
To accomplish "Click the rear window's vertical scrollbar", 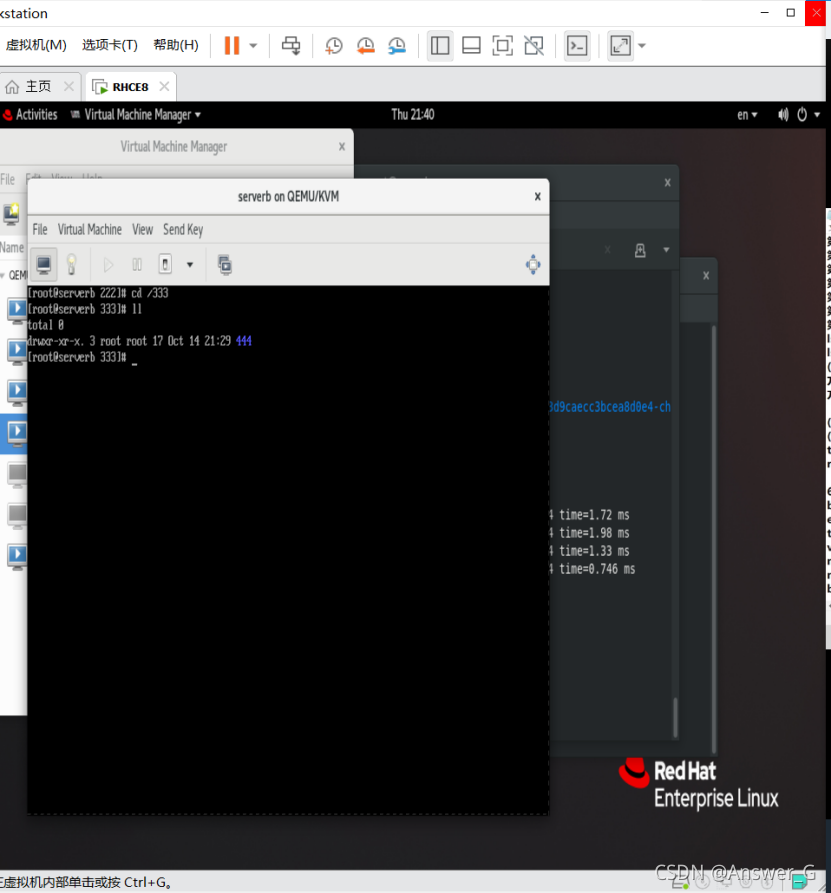I will pos(714,538).
